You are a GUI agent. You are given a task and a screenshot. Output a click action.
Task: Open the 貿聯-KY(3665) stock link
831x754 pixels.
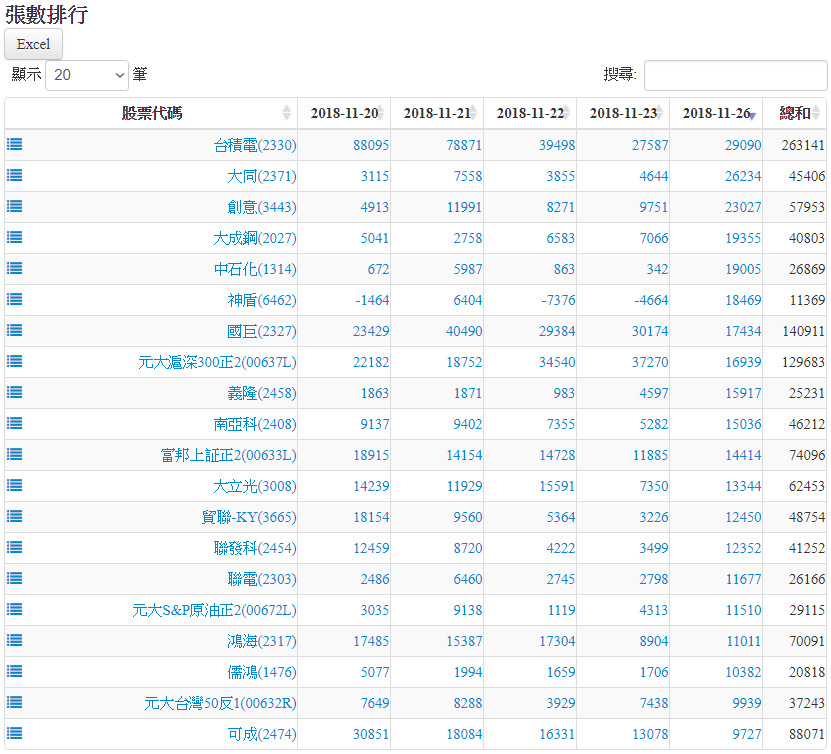point(249,517)
